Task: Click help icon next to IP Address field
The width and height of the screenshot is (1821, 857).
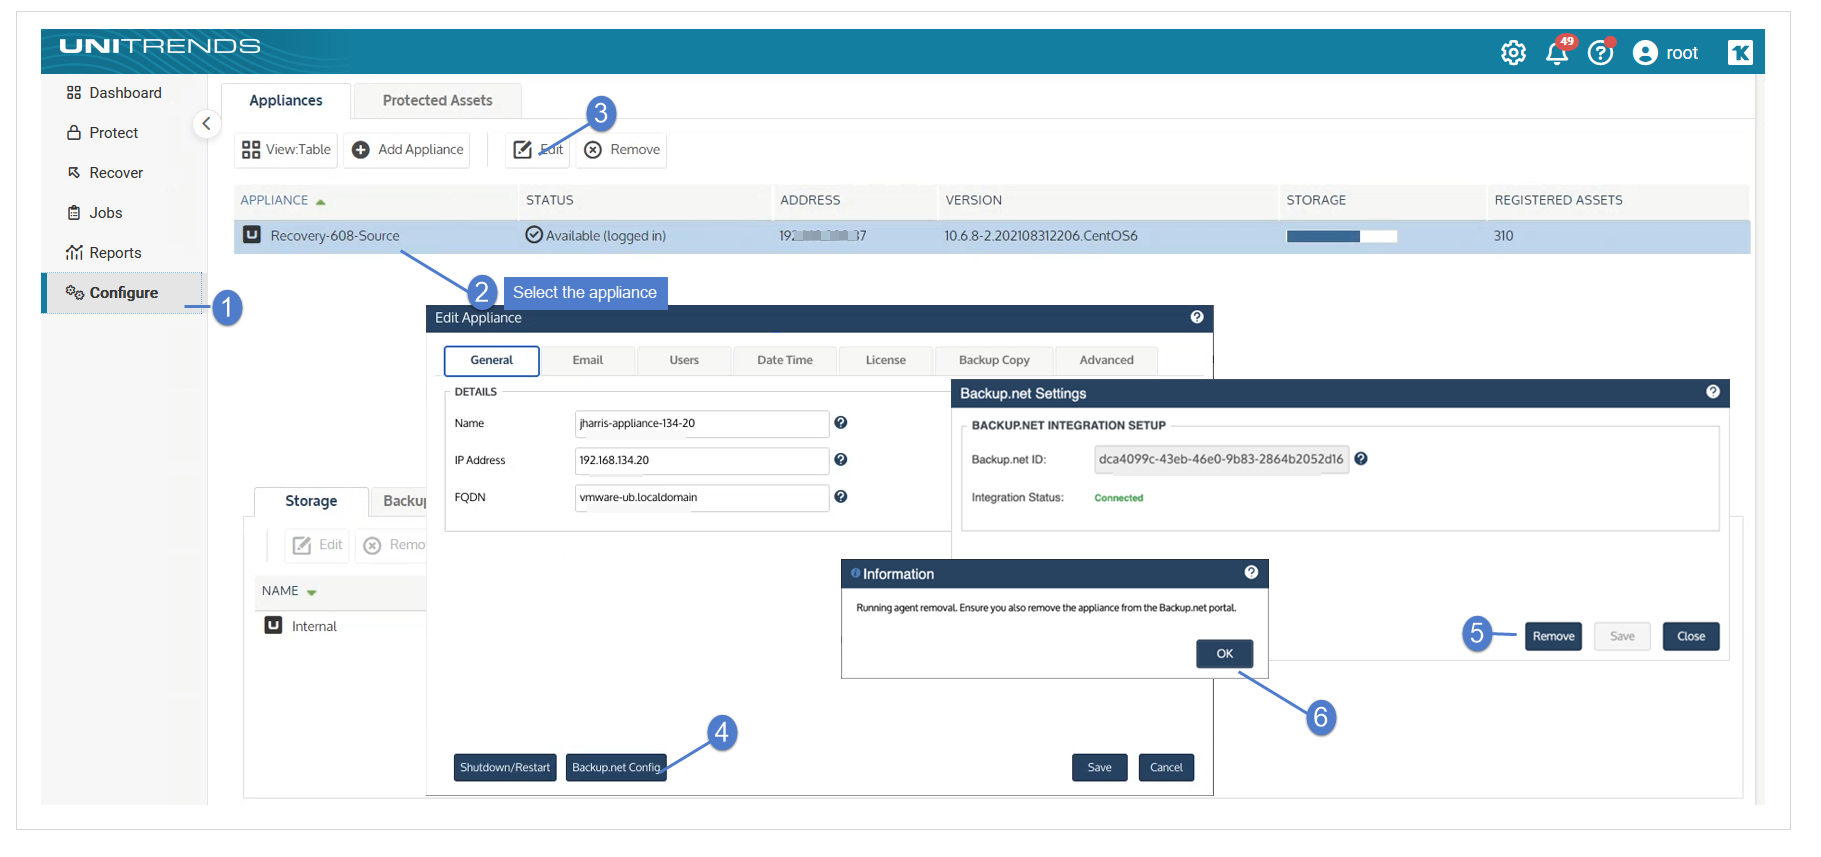Action: pos(841,460)
